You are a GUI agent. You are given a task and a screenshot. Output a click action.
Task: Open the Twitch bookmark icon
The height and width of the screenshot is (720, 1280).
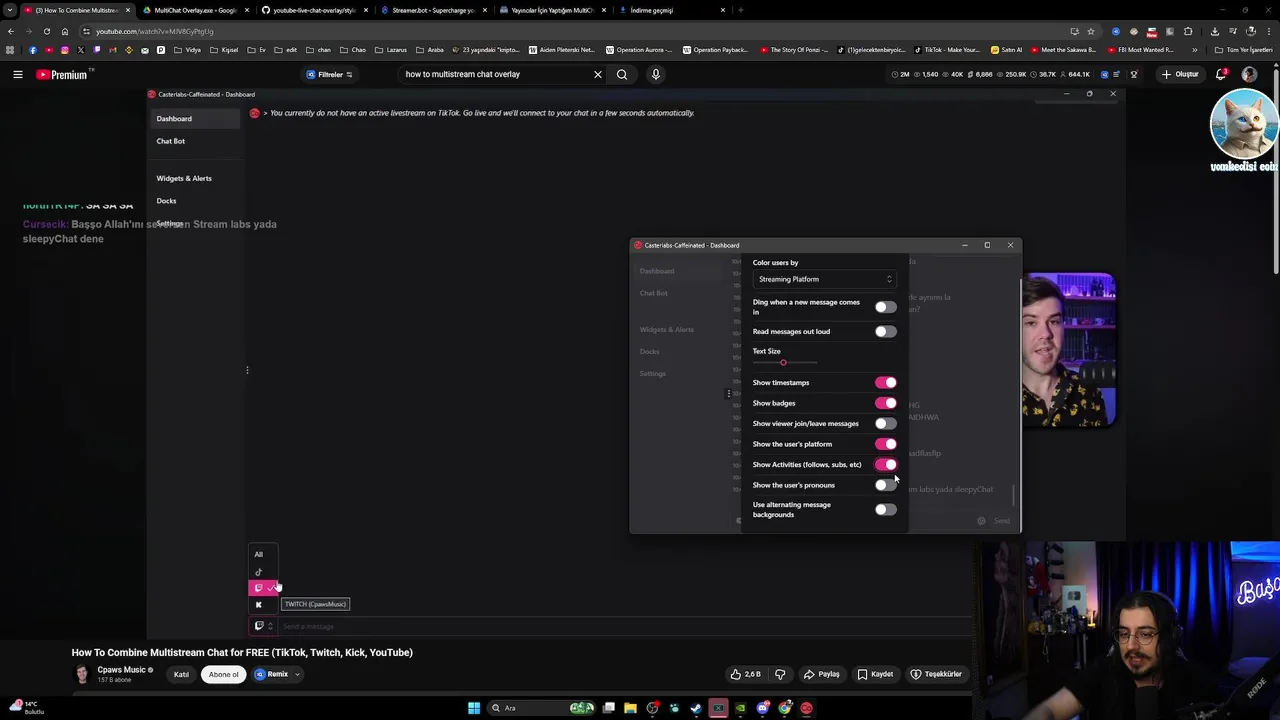coord(97,50)
